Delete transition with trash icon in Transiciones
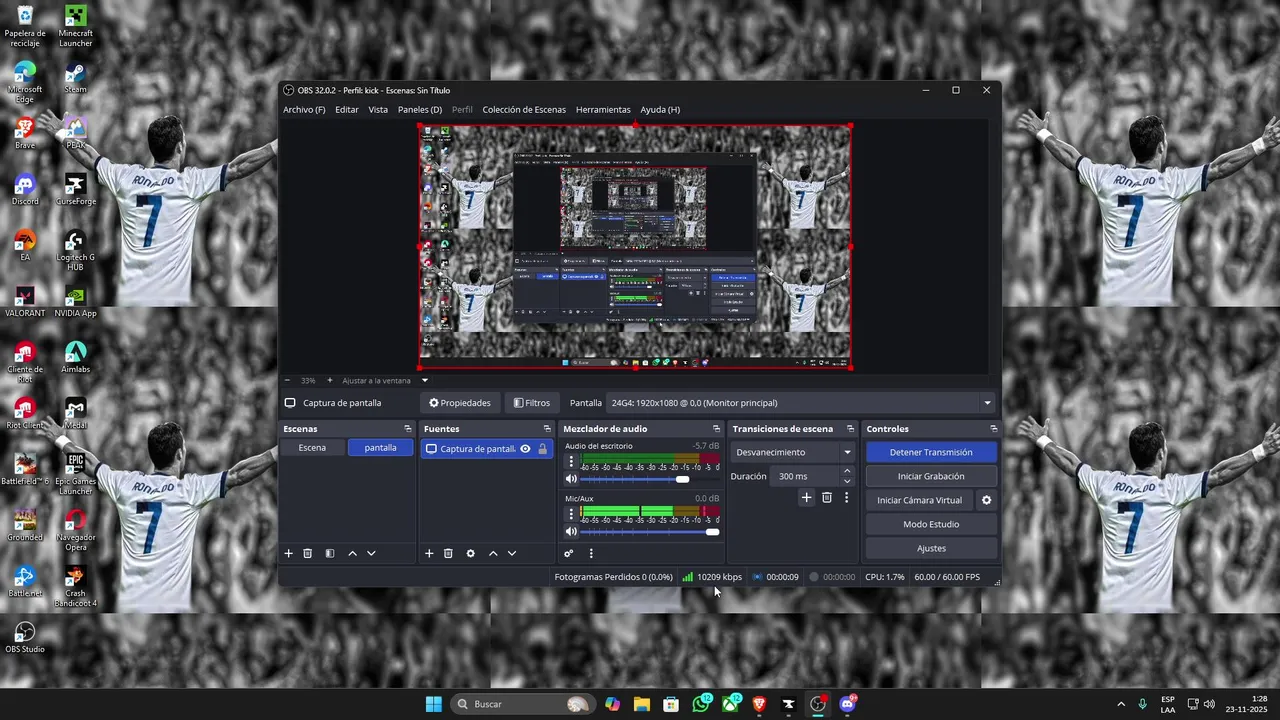The image size is (1280, 720). [827, 497]
